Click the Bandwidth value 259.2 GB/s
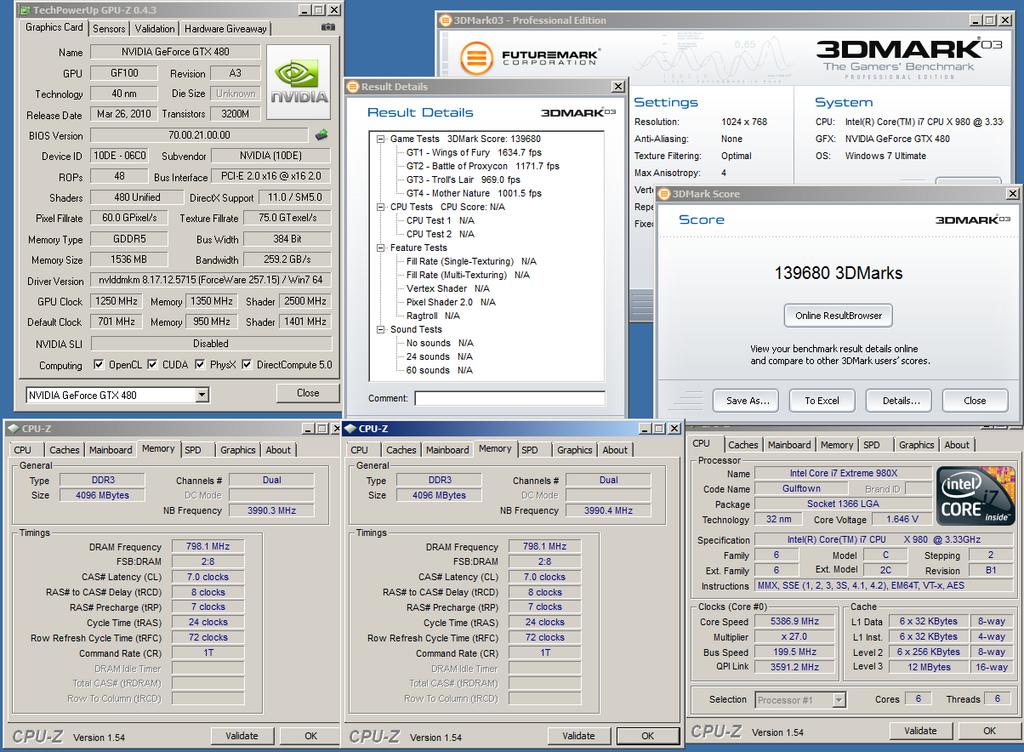This screenshot has width=1024, height=752. (x=287, y=259)
